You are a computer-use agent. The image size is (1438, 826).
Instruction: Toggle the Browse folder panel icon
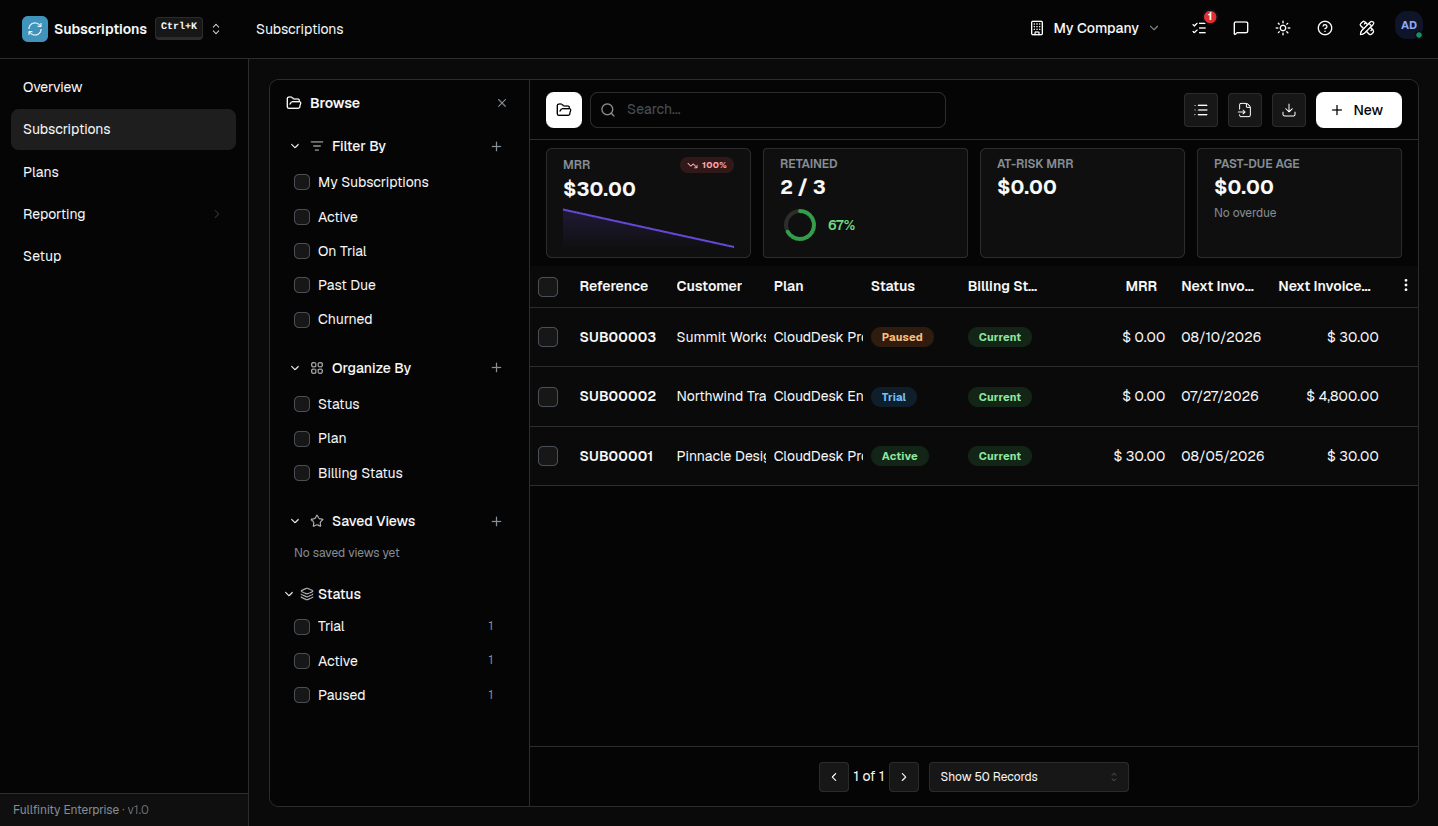[564, 110]
